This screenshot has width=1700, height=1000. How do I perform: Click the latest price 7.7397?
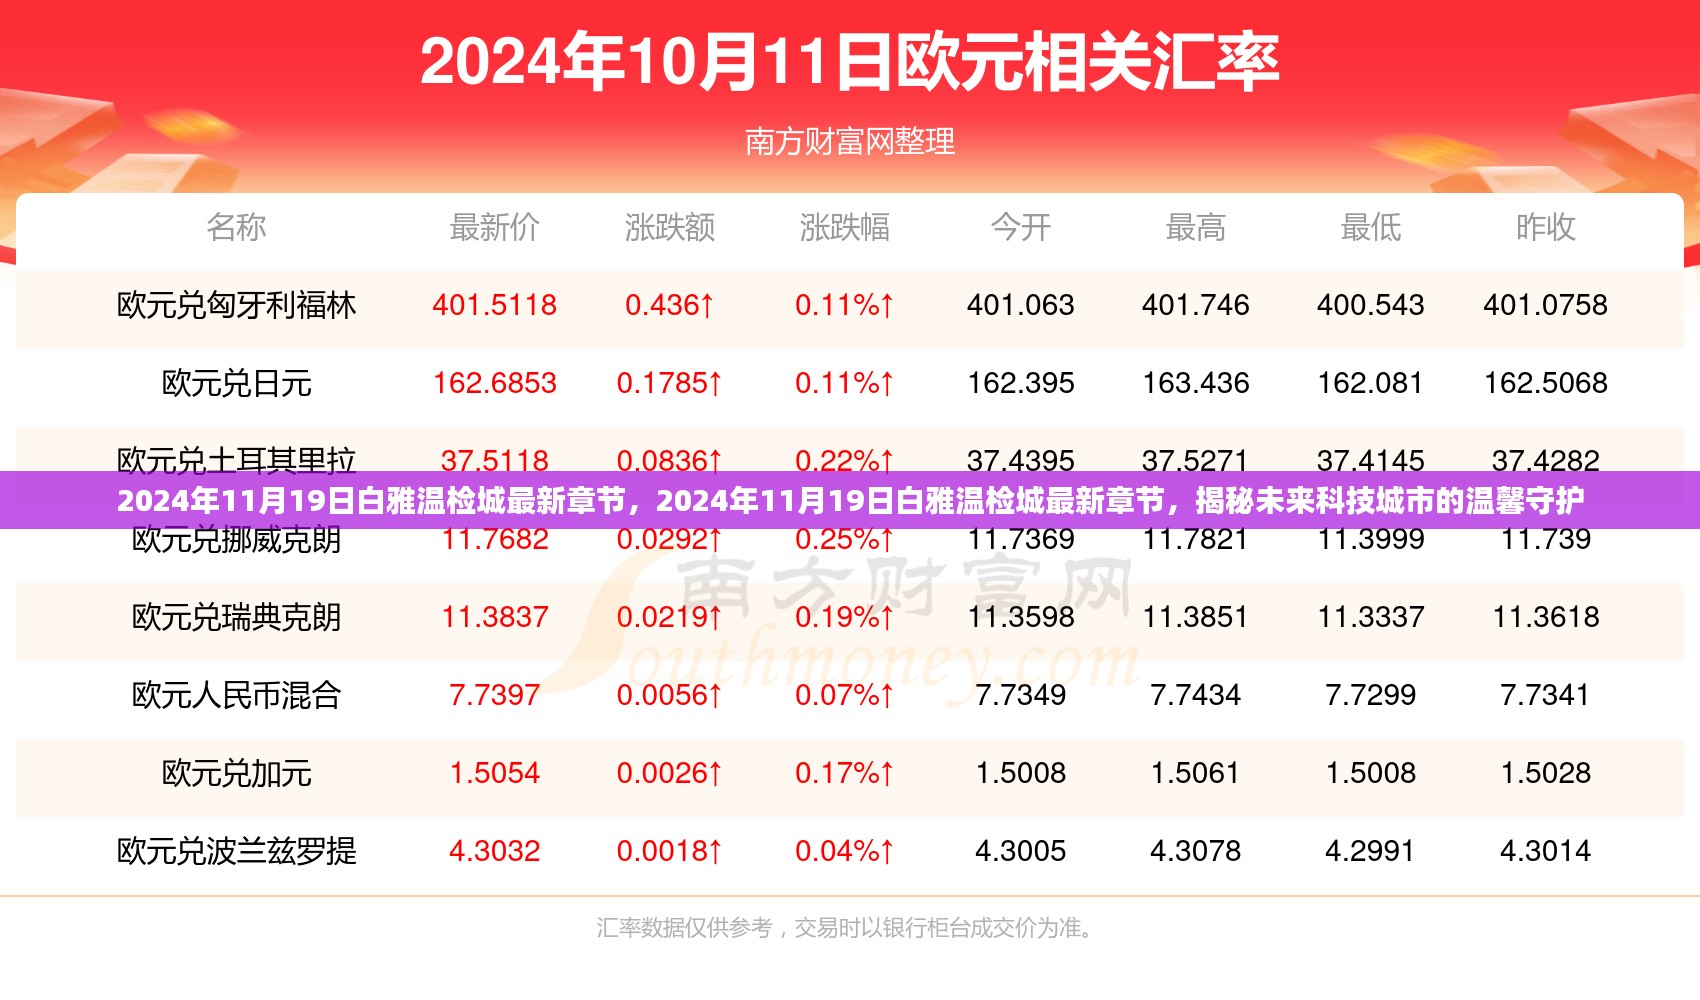pos(494,695)
